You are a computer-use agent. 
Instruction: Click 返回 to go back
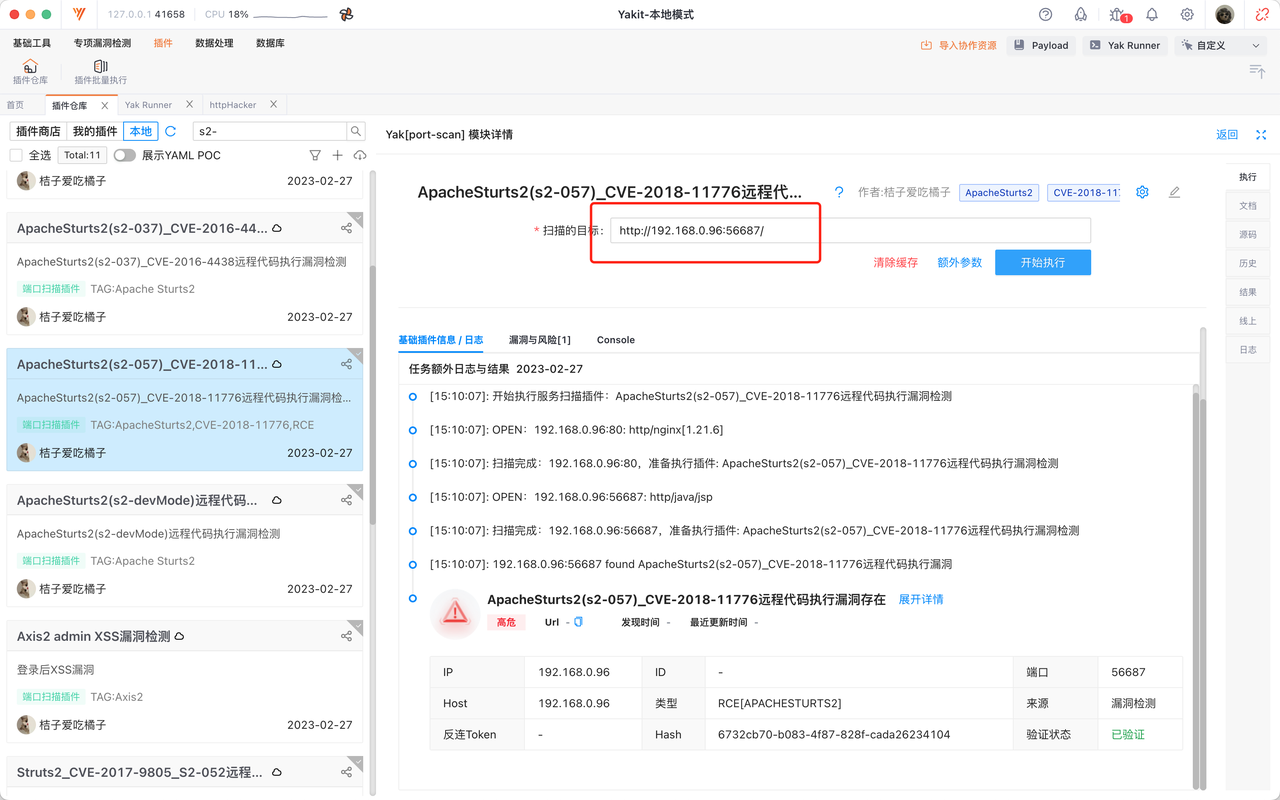pyautogui.click(x=1227, y=134)
